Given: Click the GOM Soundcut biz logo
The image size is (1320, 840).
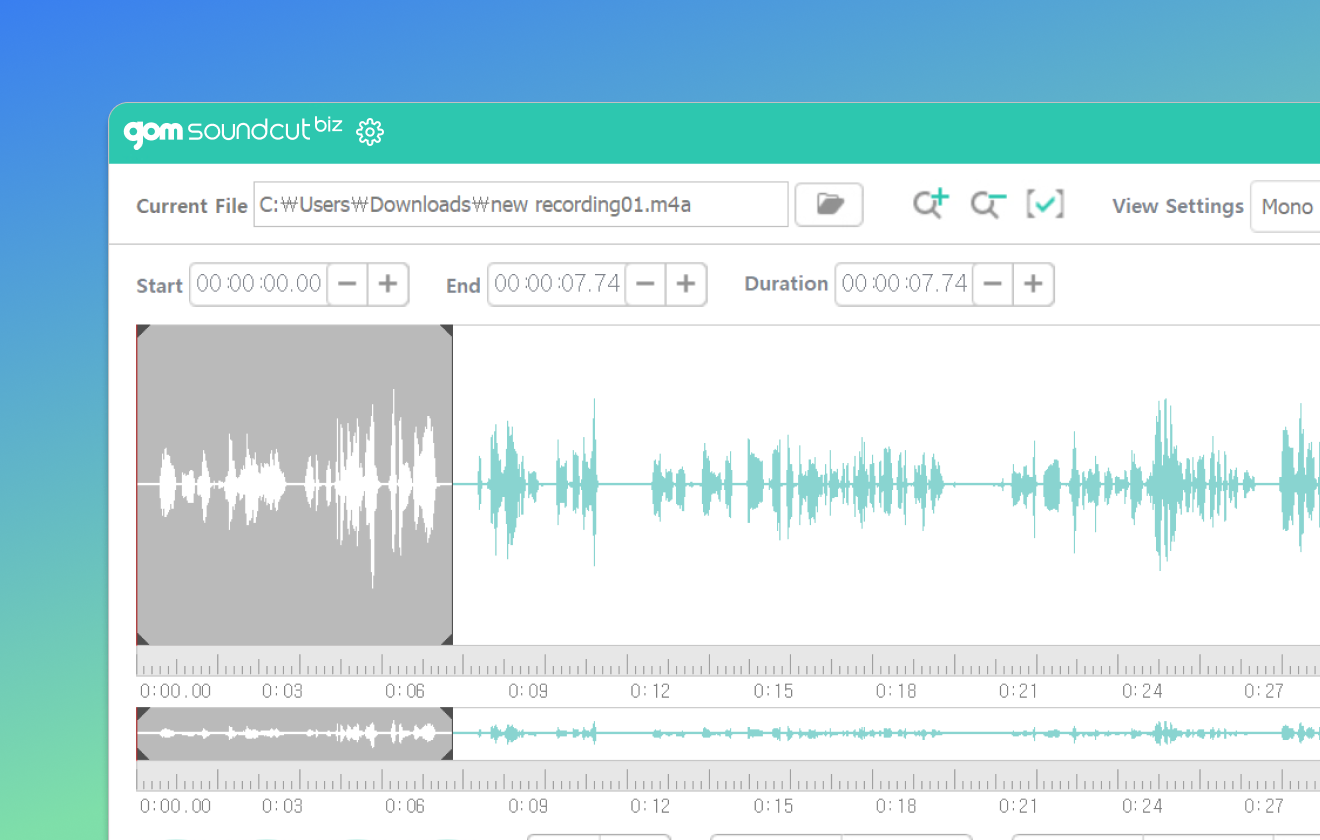Looking at the screenshot, I should [x=232, y=131].
